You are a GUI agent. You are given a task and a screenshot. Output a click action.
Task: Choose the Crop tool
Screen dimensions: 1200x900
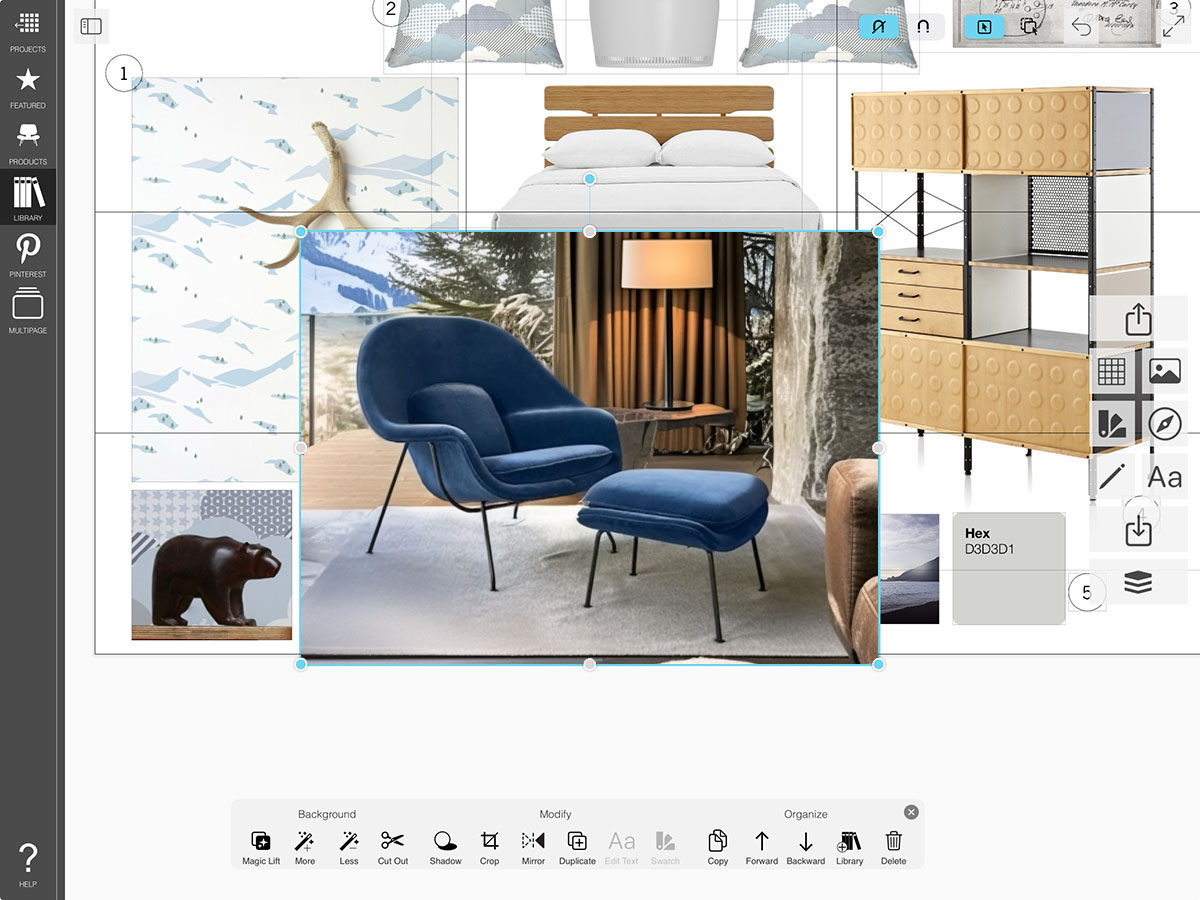(489, 847)
